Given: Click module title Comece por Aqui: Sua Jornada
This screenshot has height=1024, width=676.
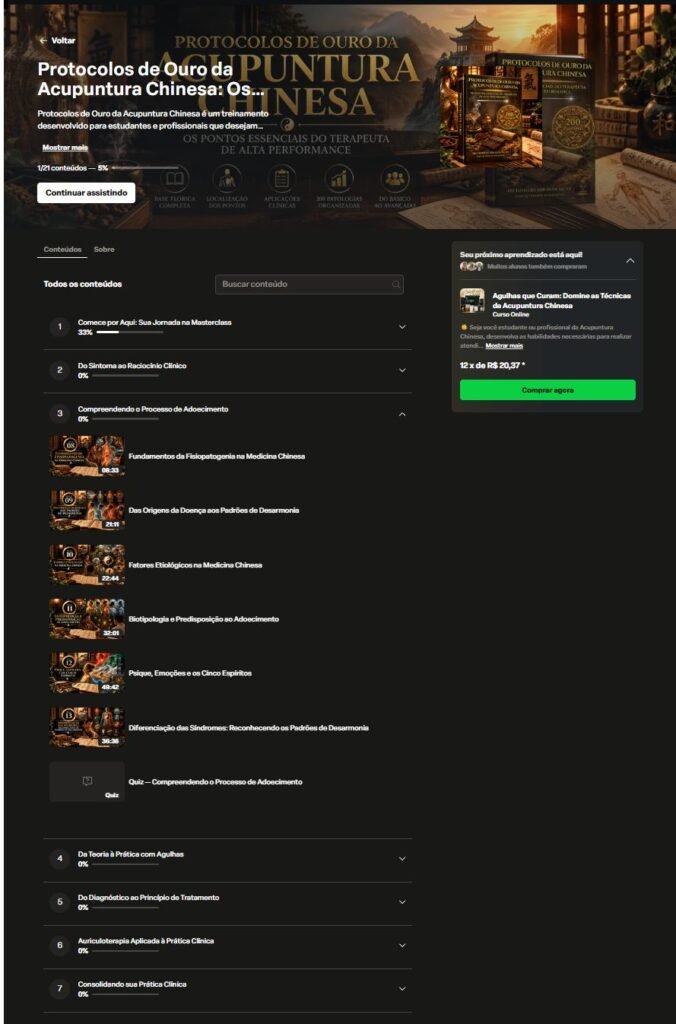Looking at the screenshot, I should [x=154, y=323].
